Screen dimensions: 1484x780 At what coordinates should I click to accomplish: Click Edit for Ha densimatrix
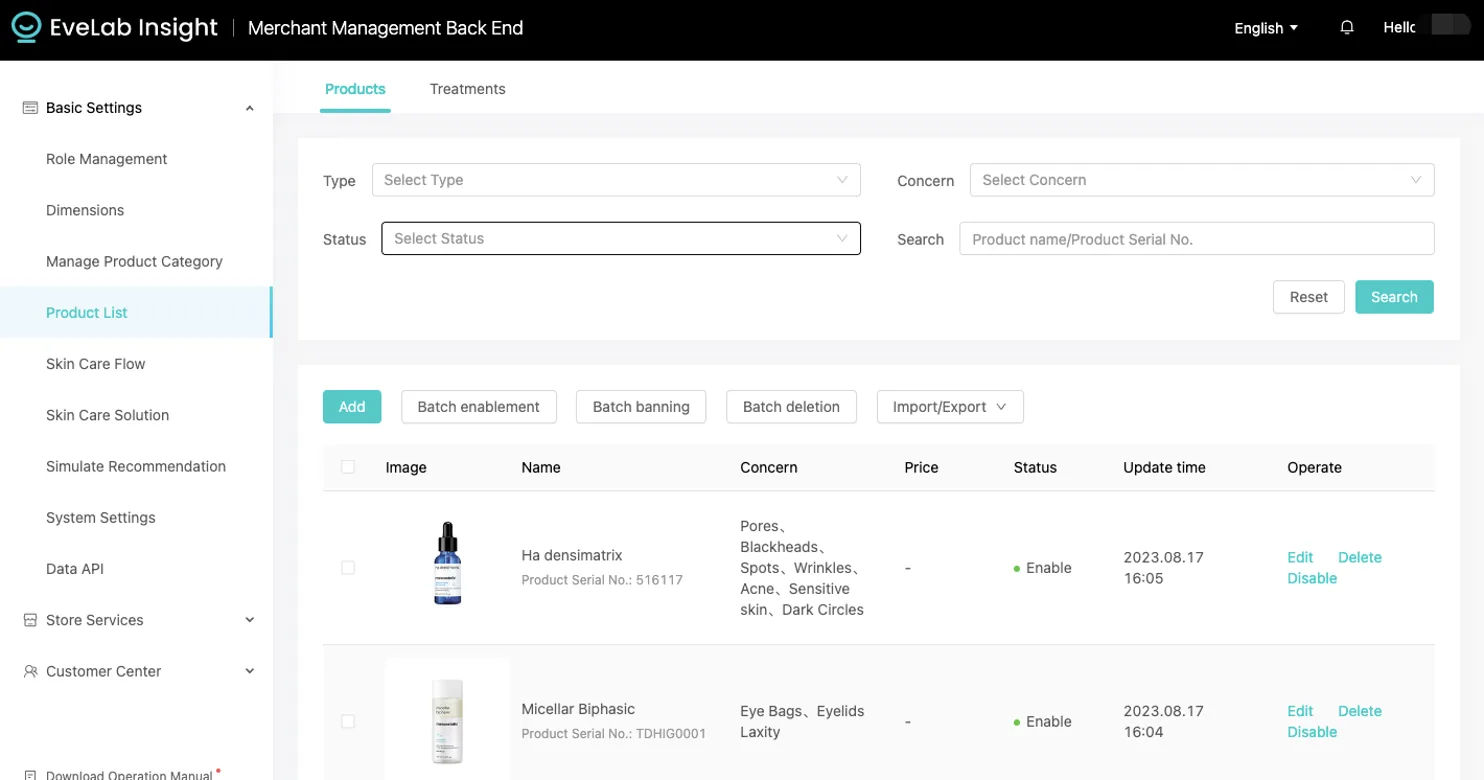[x=1300, y=557]
